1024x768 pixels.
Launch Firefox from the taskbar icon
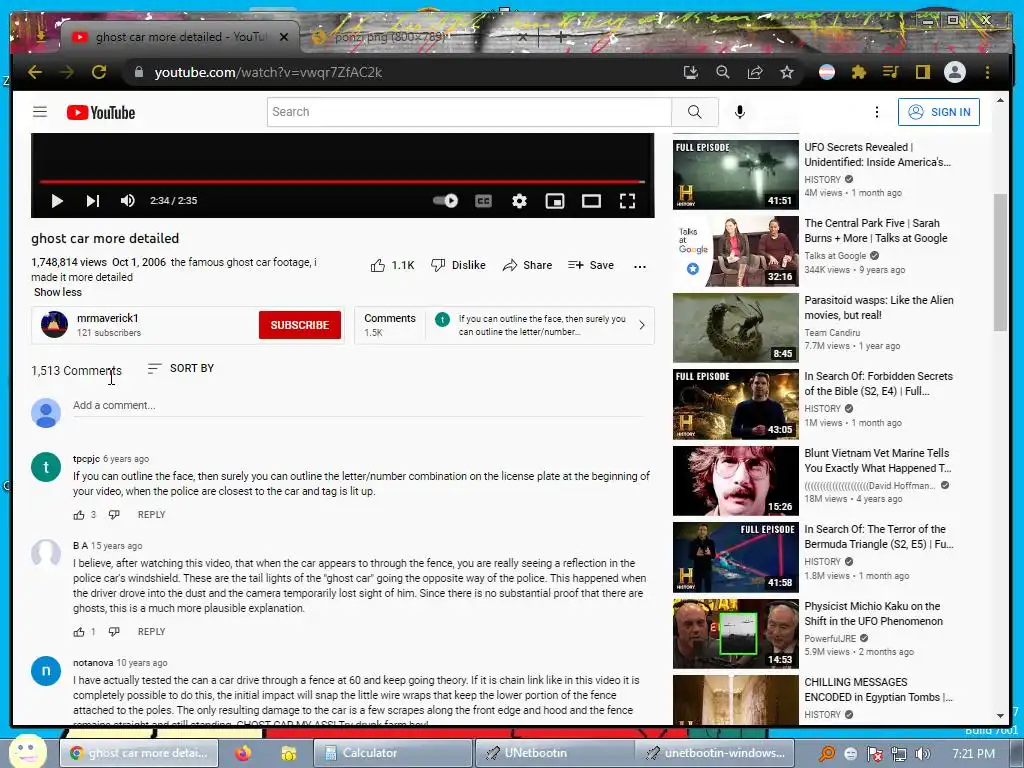243,753
